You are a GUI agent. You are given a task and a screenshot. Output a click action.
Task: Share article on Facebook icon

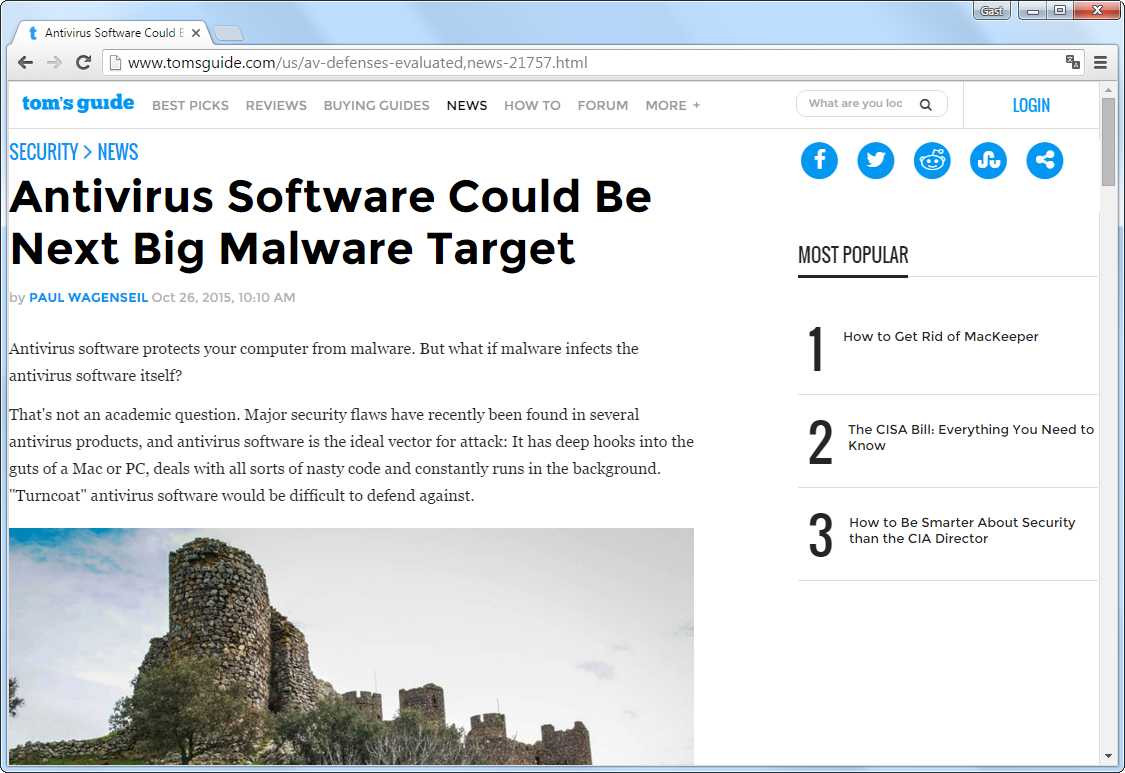tap(819, 160)
